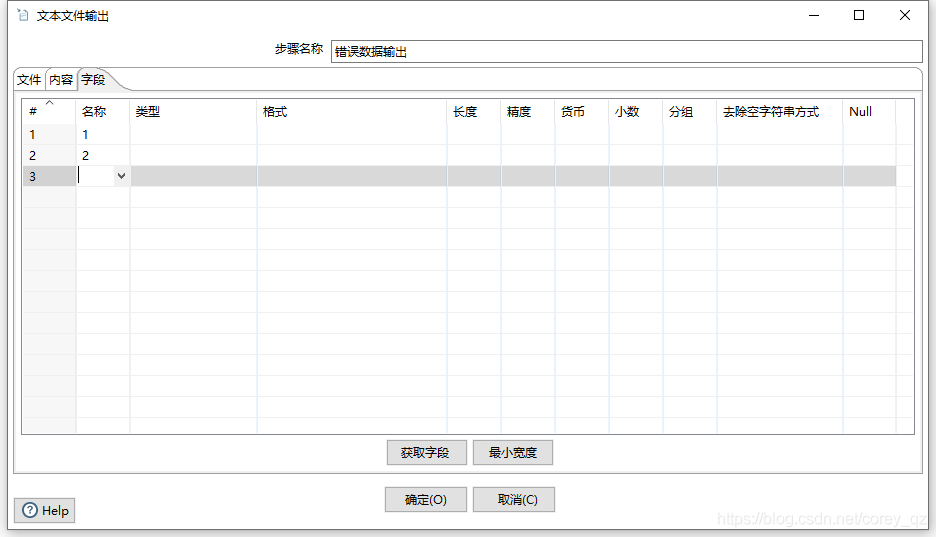Maximize the 文本文件输出 window
Viewport: 936px width, 537px height.
pyautogui.click(x=859, y=15)
